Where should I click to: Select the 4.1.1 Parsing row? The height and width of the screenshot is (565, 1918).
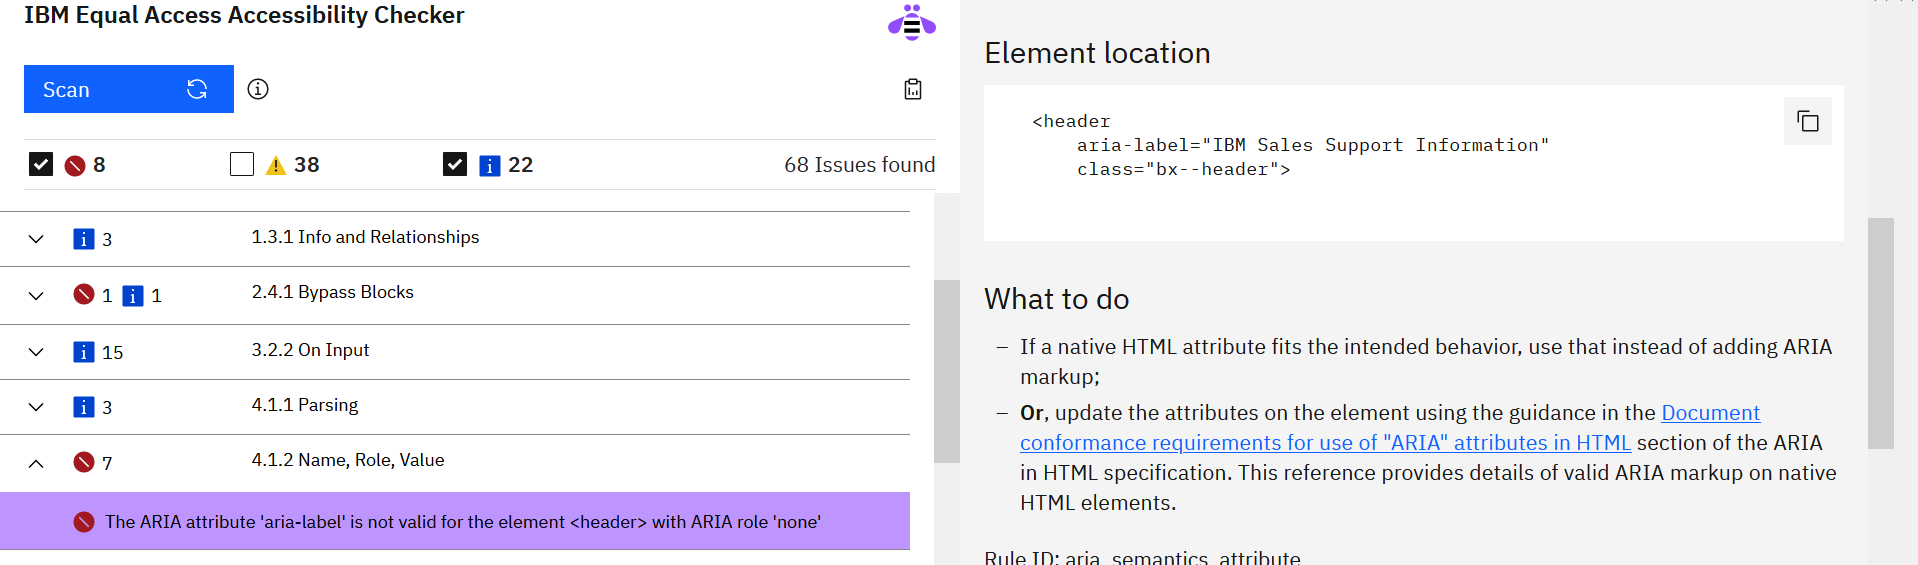coord(305,405)
